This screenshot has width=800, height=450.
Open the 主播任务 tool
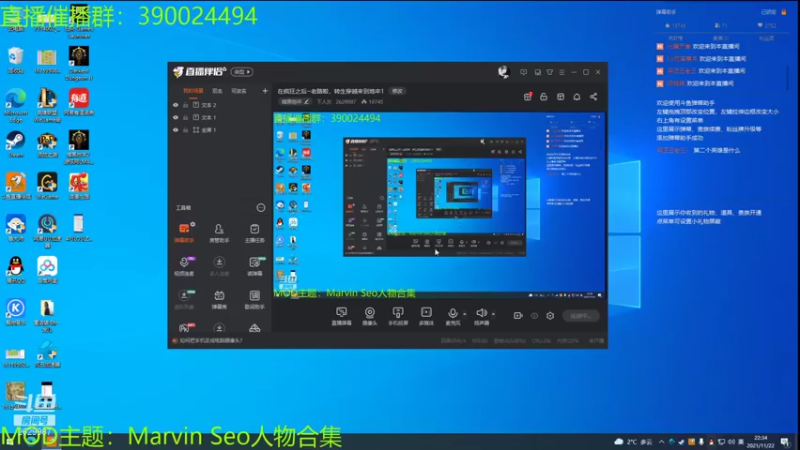point(254,233)
